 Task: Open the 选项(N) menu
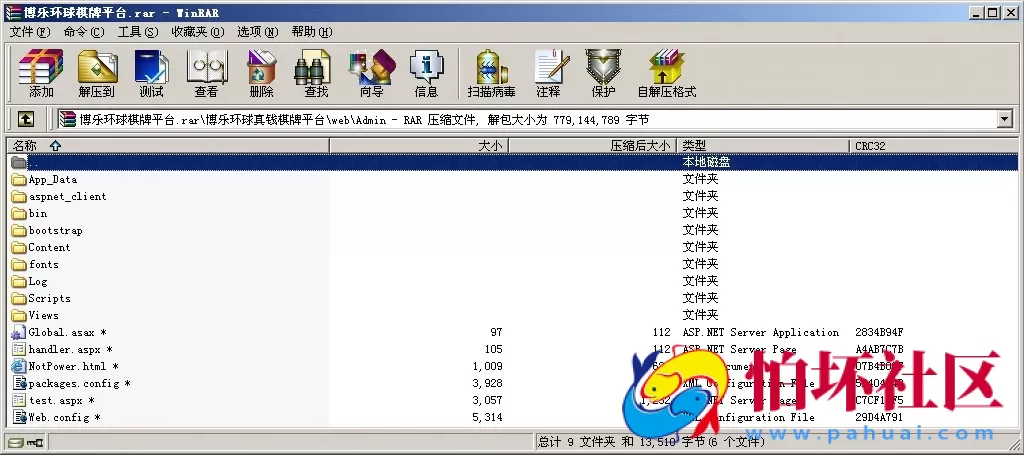(257, 32)
